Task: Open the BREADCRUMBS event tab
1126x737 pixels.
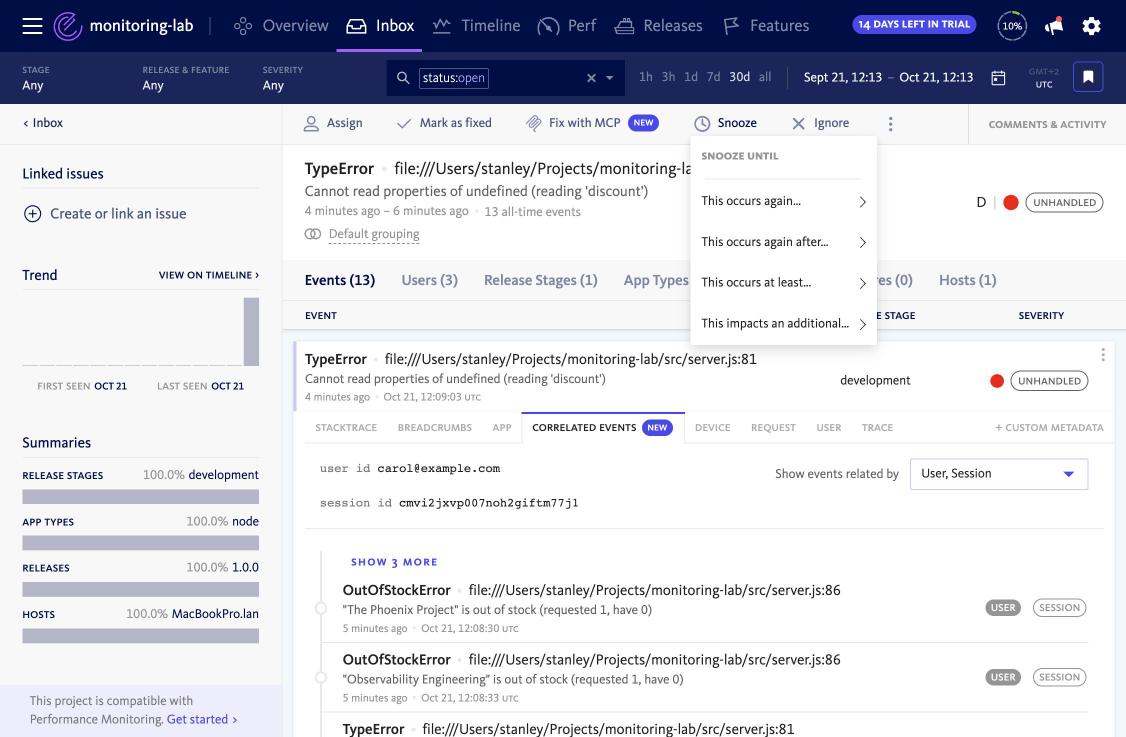Action: coord(434,427)
